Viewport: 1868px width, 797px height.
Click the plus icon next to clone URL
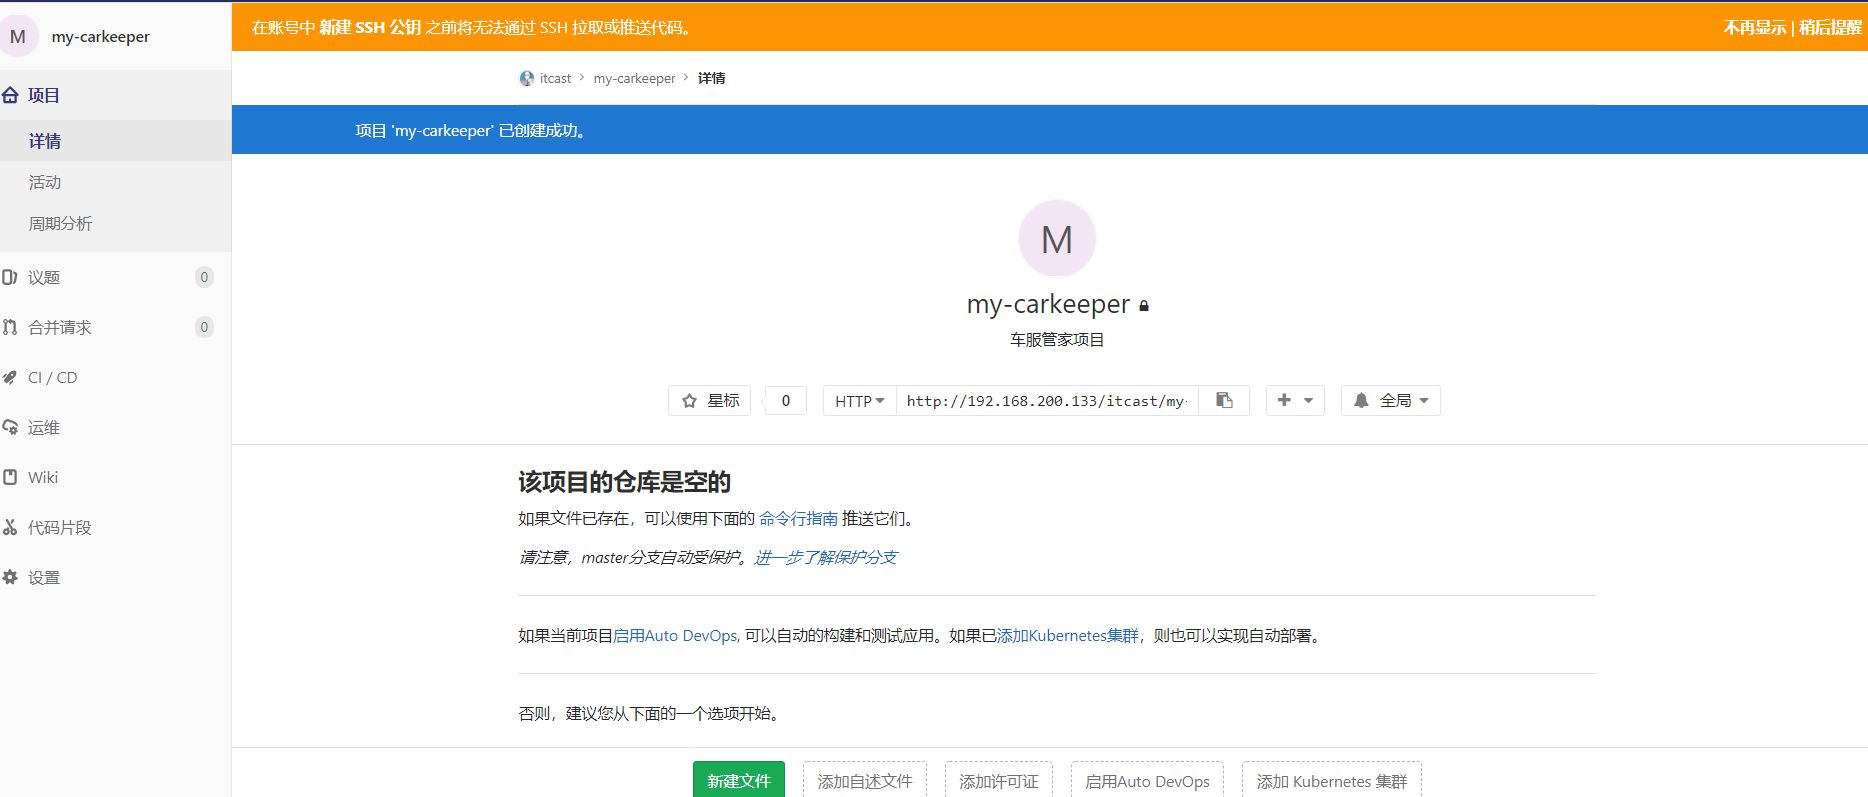coord(1284,400)
